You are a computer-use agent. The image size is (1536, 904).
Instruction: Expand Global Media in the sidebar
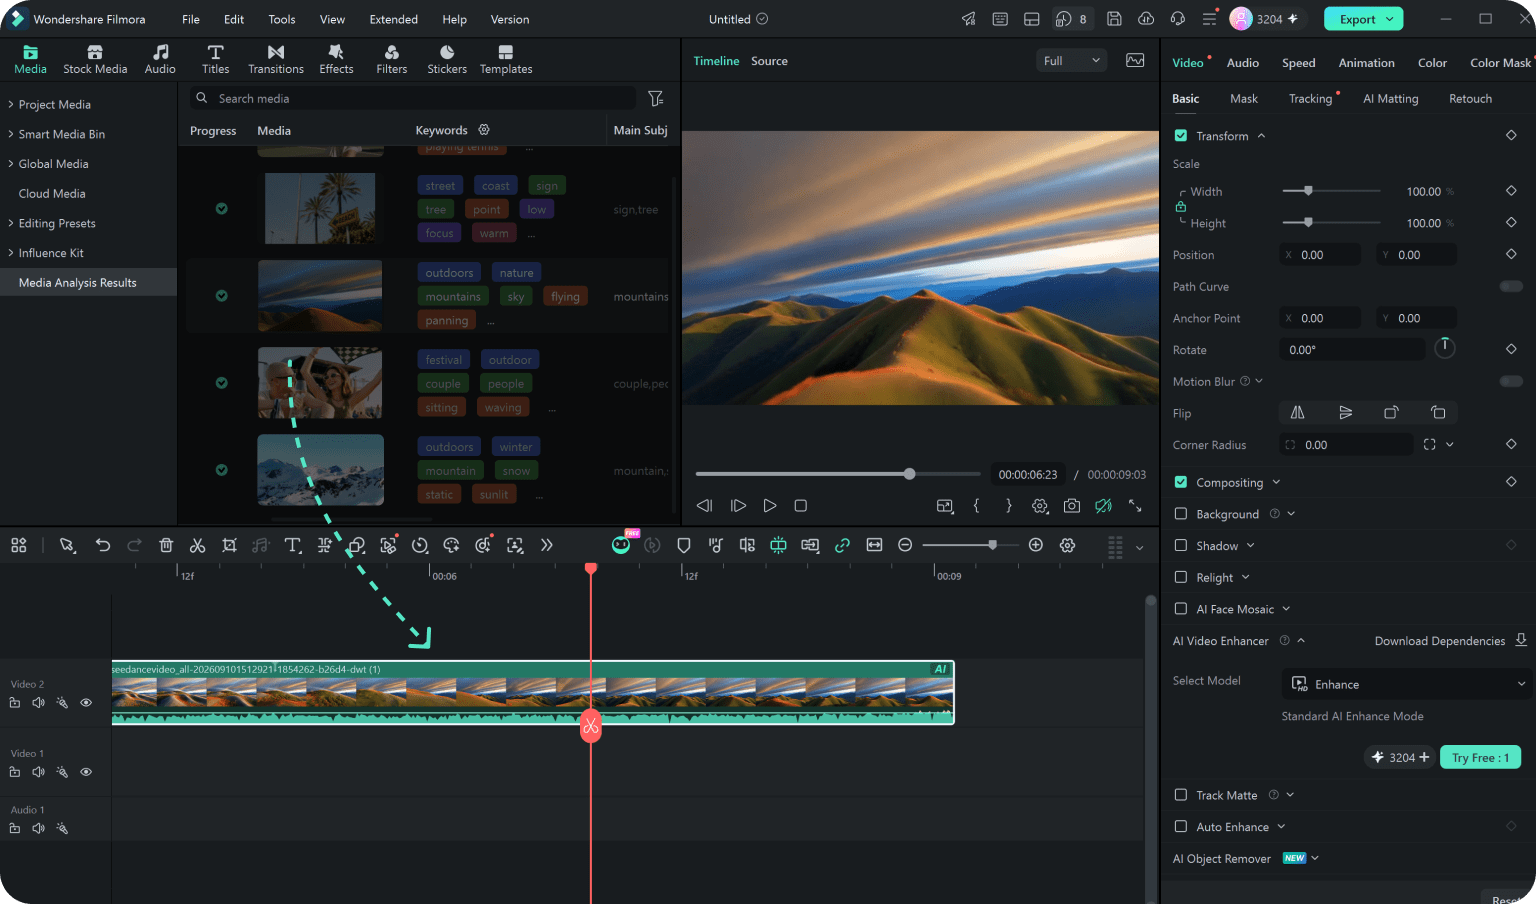pyautogui.click(x=11, y=164)
